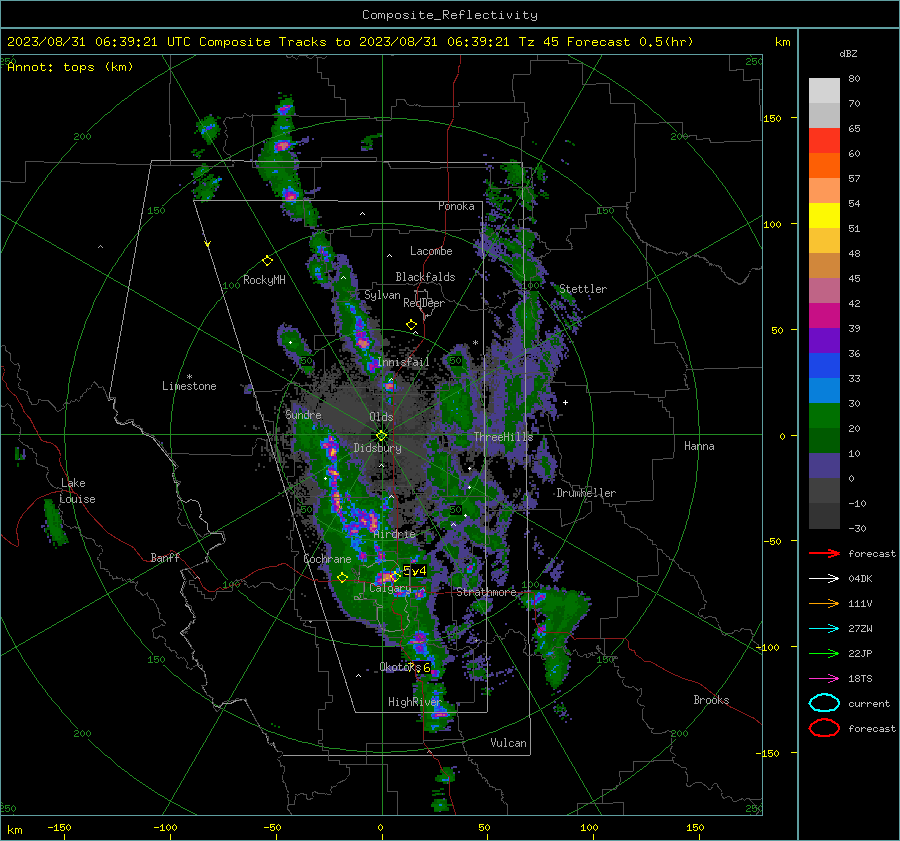
Task: Click the Drumheller city label
Action: pos(586,493)
